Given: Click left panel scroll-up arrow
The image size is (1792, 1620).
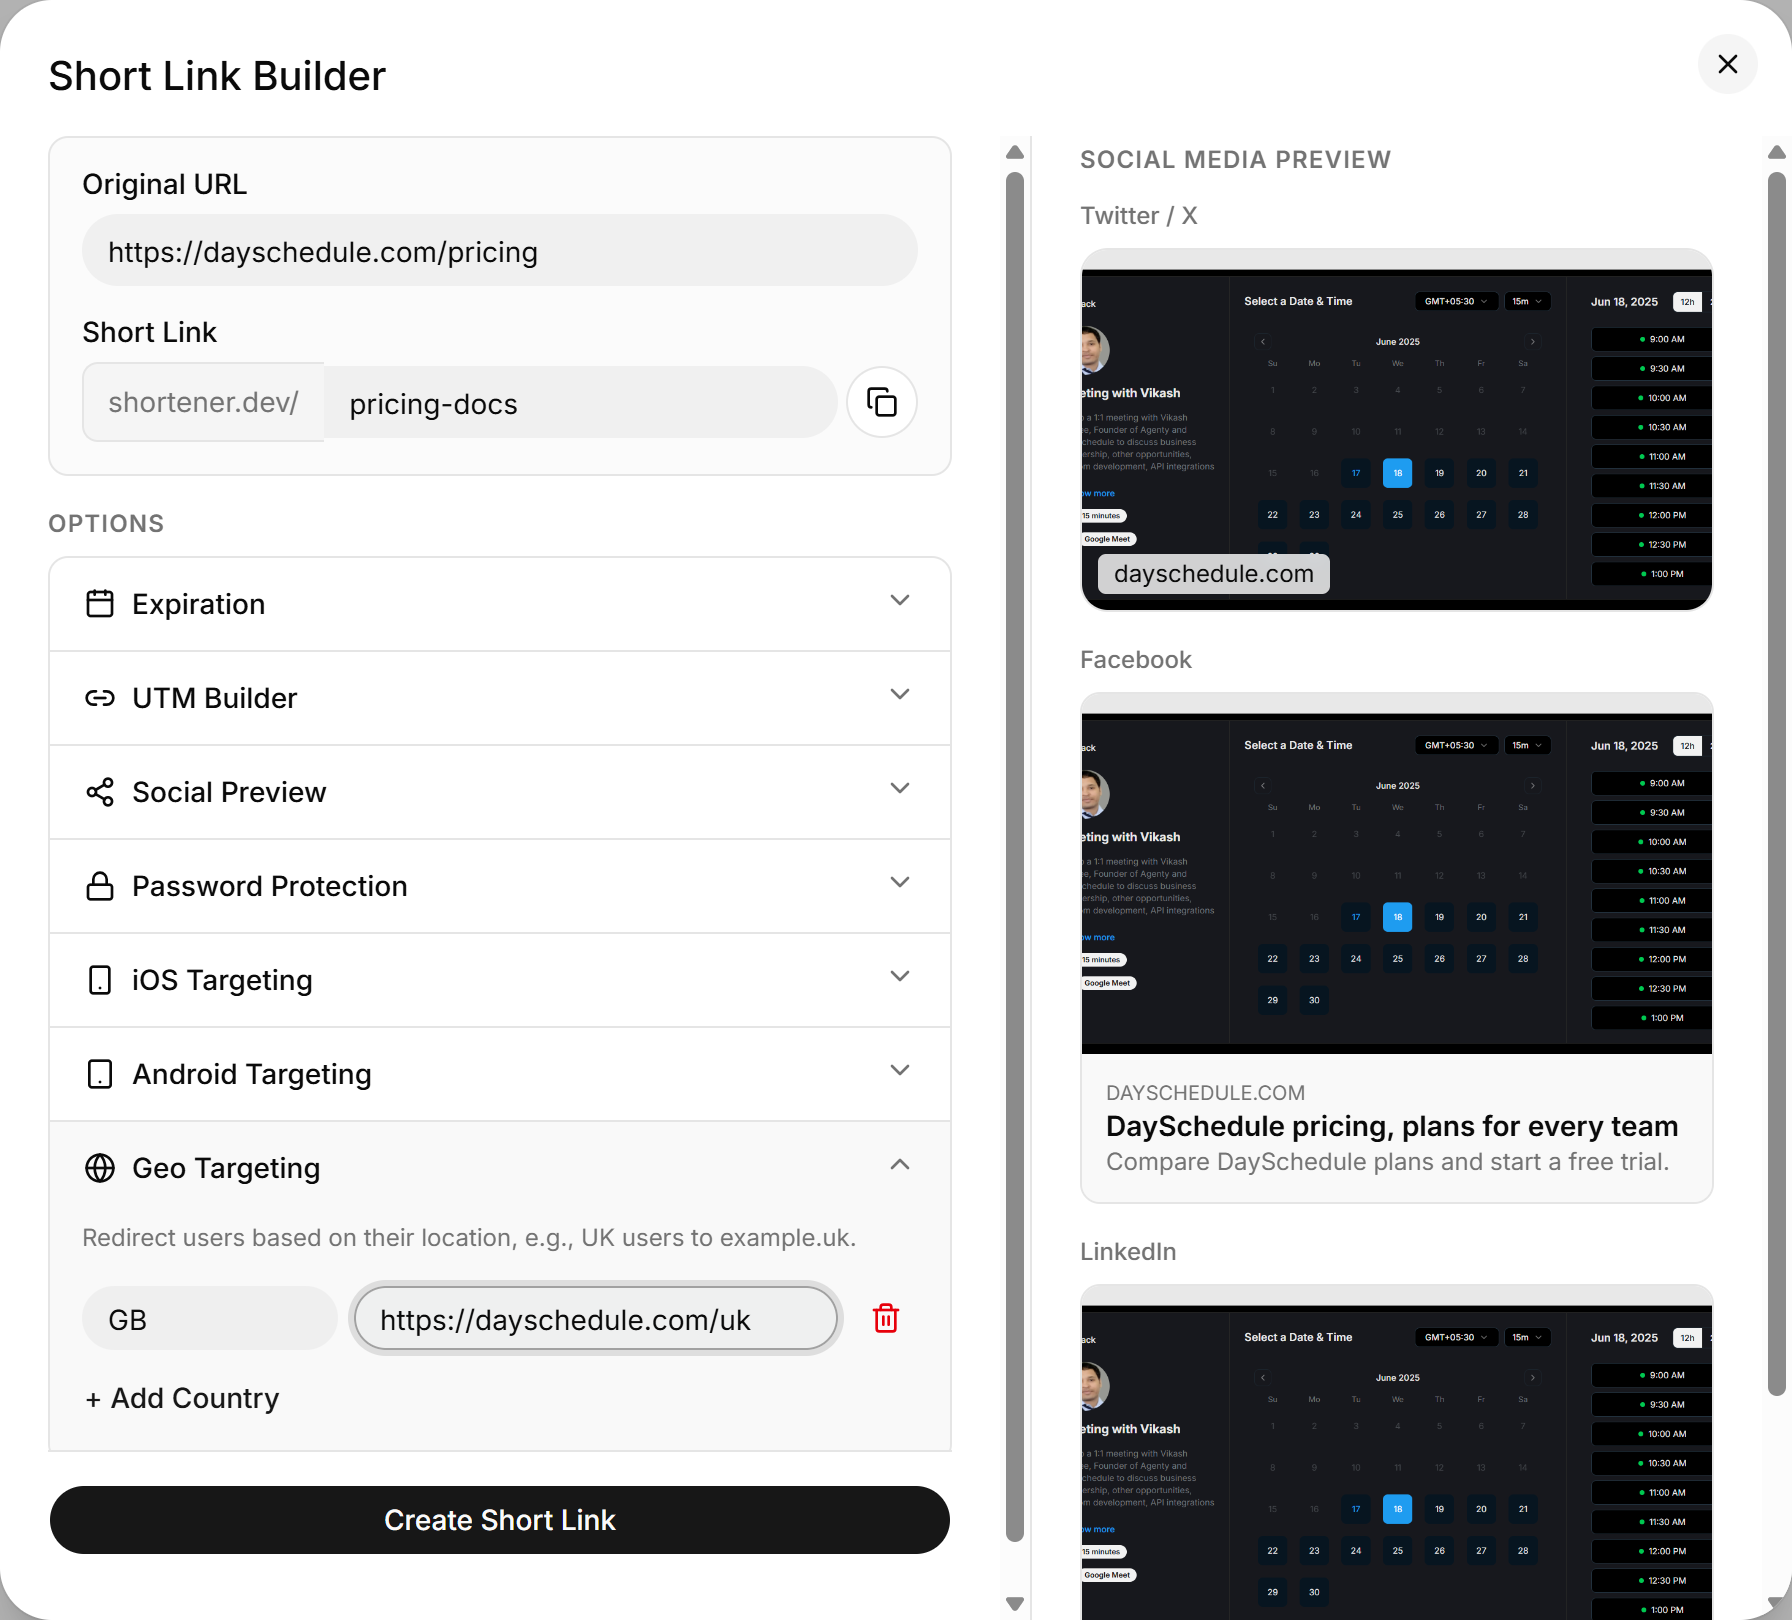Looking at the screenshot, I should (1015, 152).
